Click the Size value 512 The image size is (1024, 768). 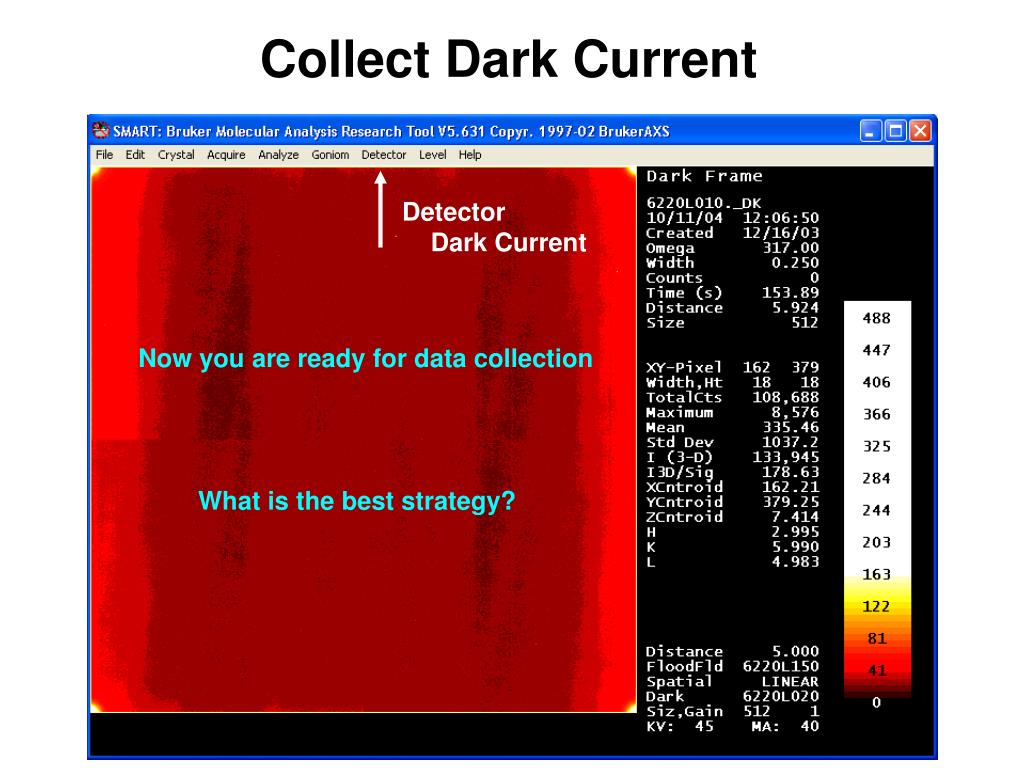[x=805, y=323]
